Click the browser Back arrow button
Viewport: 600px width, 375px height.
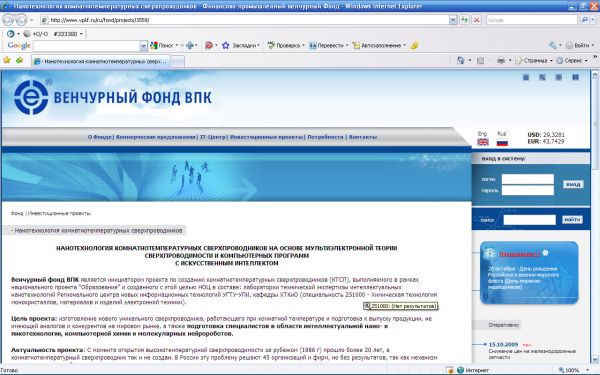[x=8, y=20]
